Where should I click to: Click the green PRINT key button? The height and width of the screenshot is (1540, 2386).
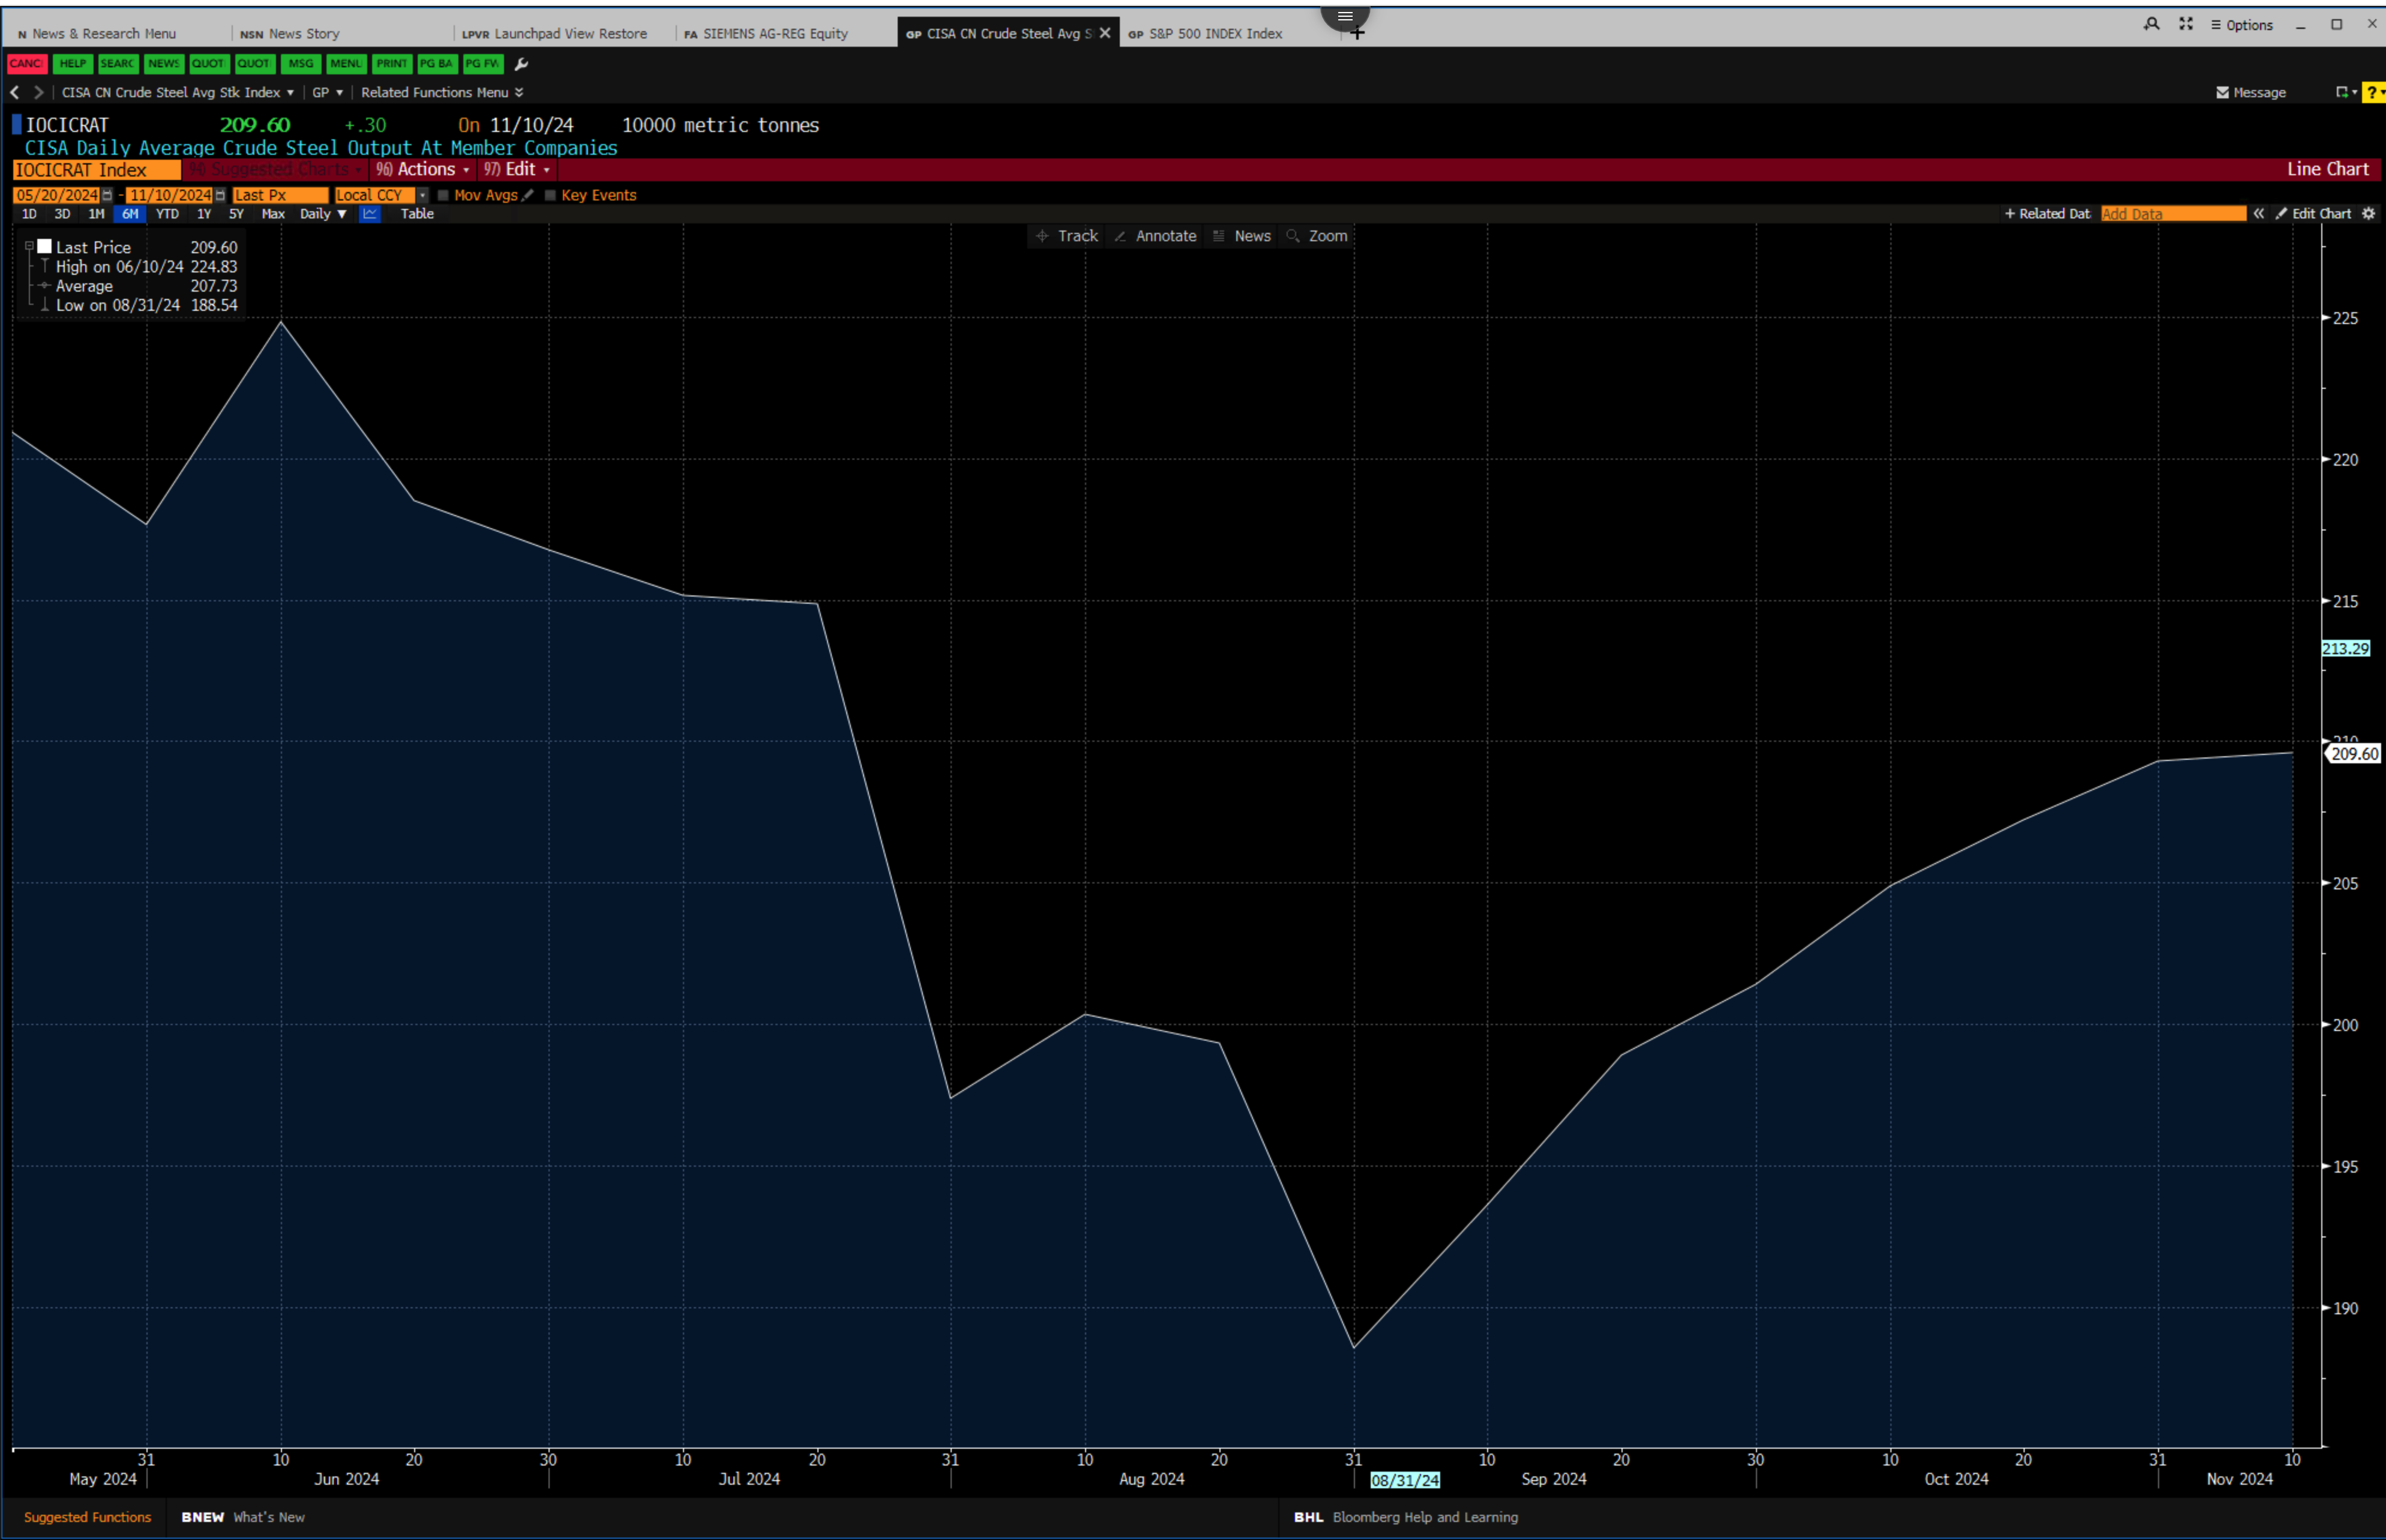(391, 64)
